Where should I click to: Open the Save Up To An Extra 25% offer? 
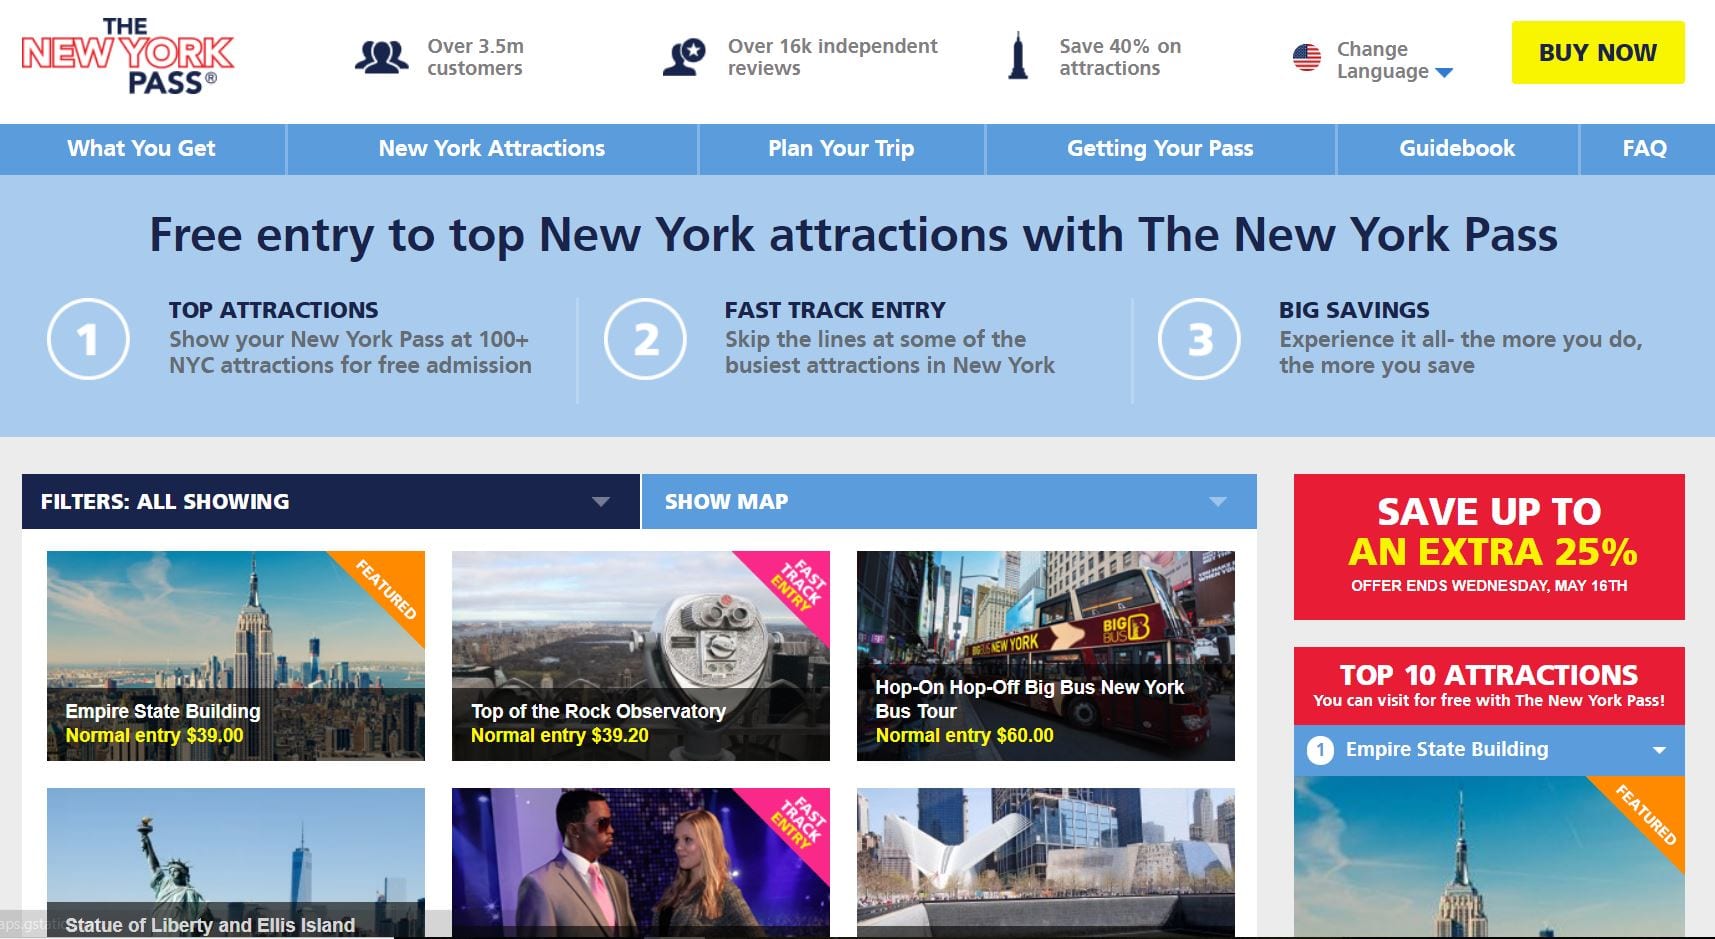(1489, 546)
